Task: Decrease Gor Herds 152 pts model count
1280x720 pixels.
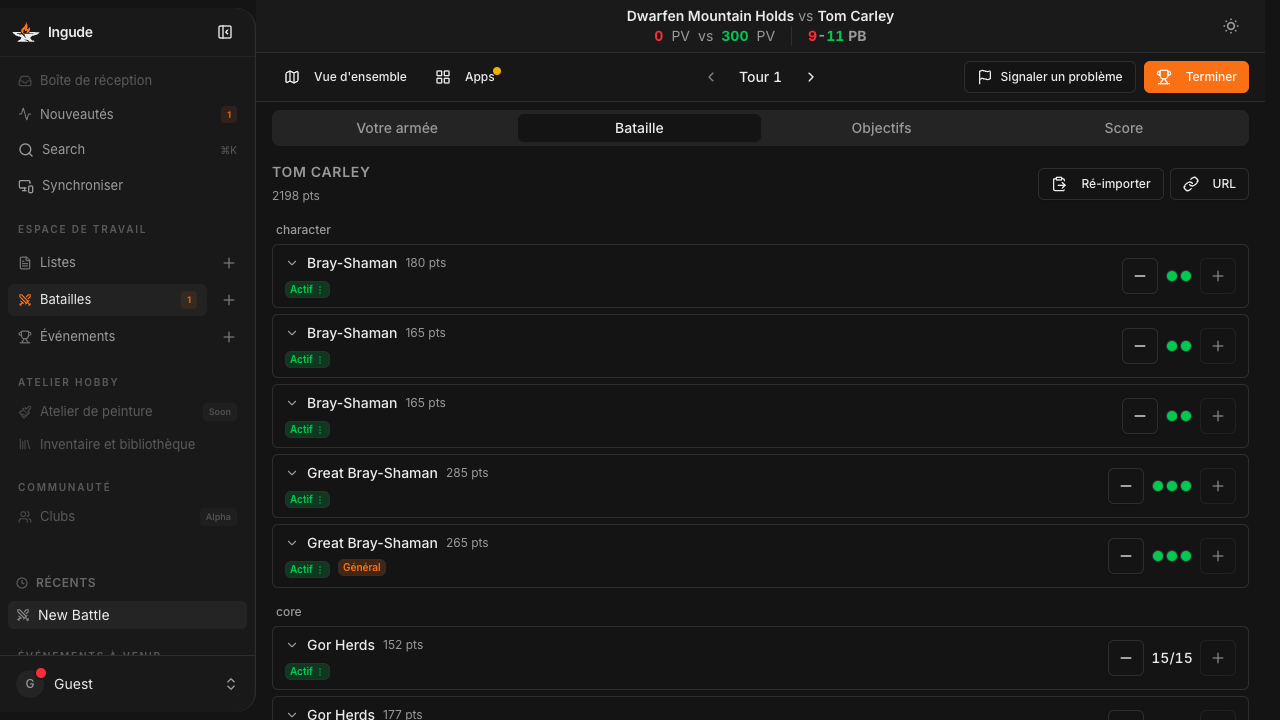Action: pyautogui.click(x=1126, y=658)
